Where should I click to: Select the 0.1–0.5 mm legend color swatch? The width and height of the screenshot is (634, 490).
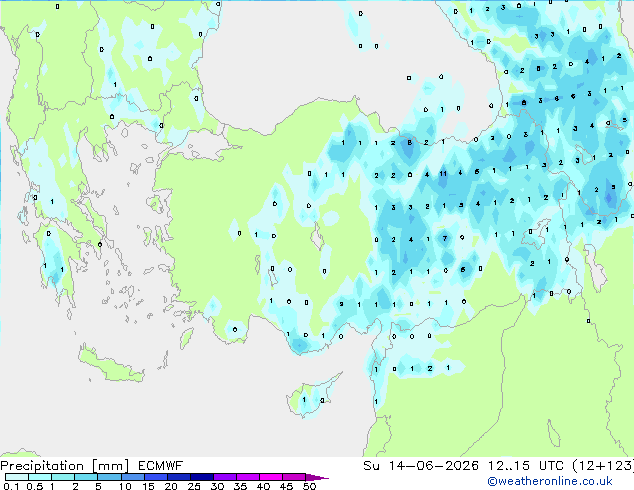[17, 477]
